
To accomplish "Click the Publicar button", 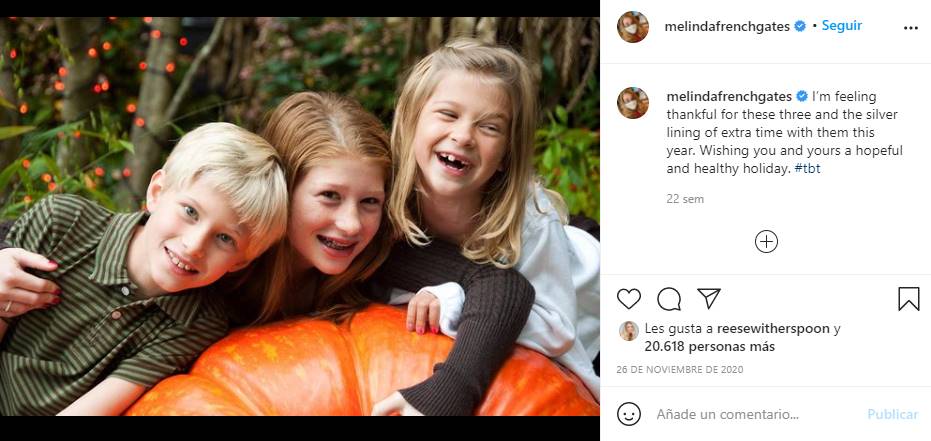I will point(892,414).
